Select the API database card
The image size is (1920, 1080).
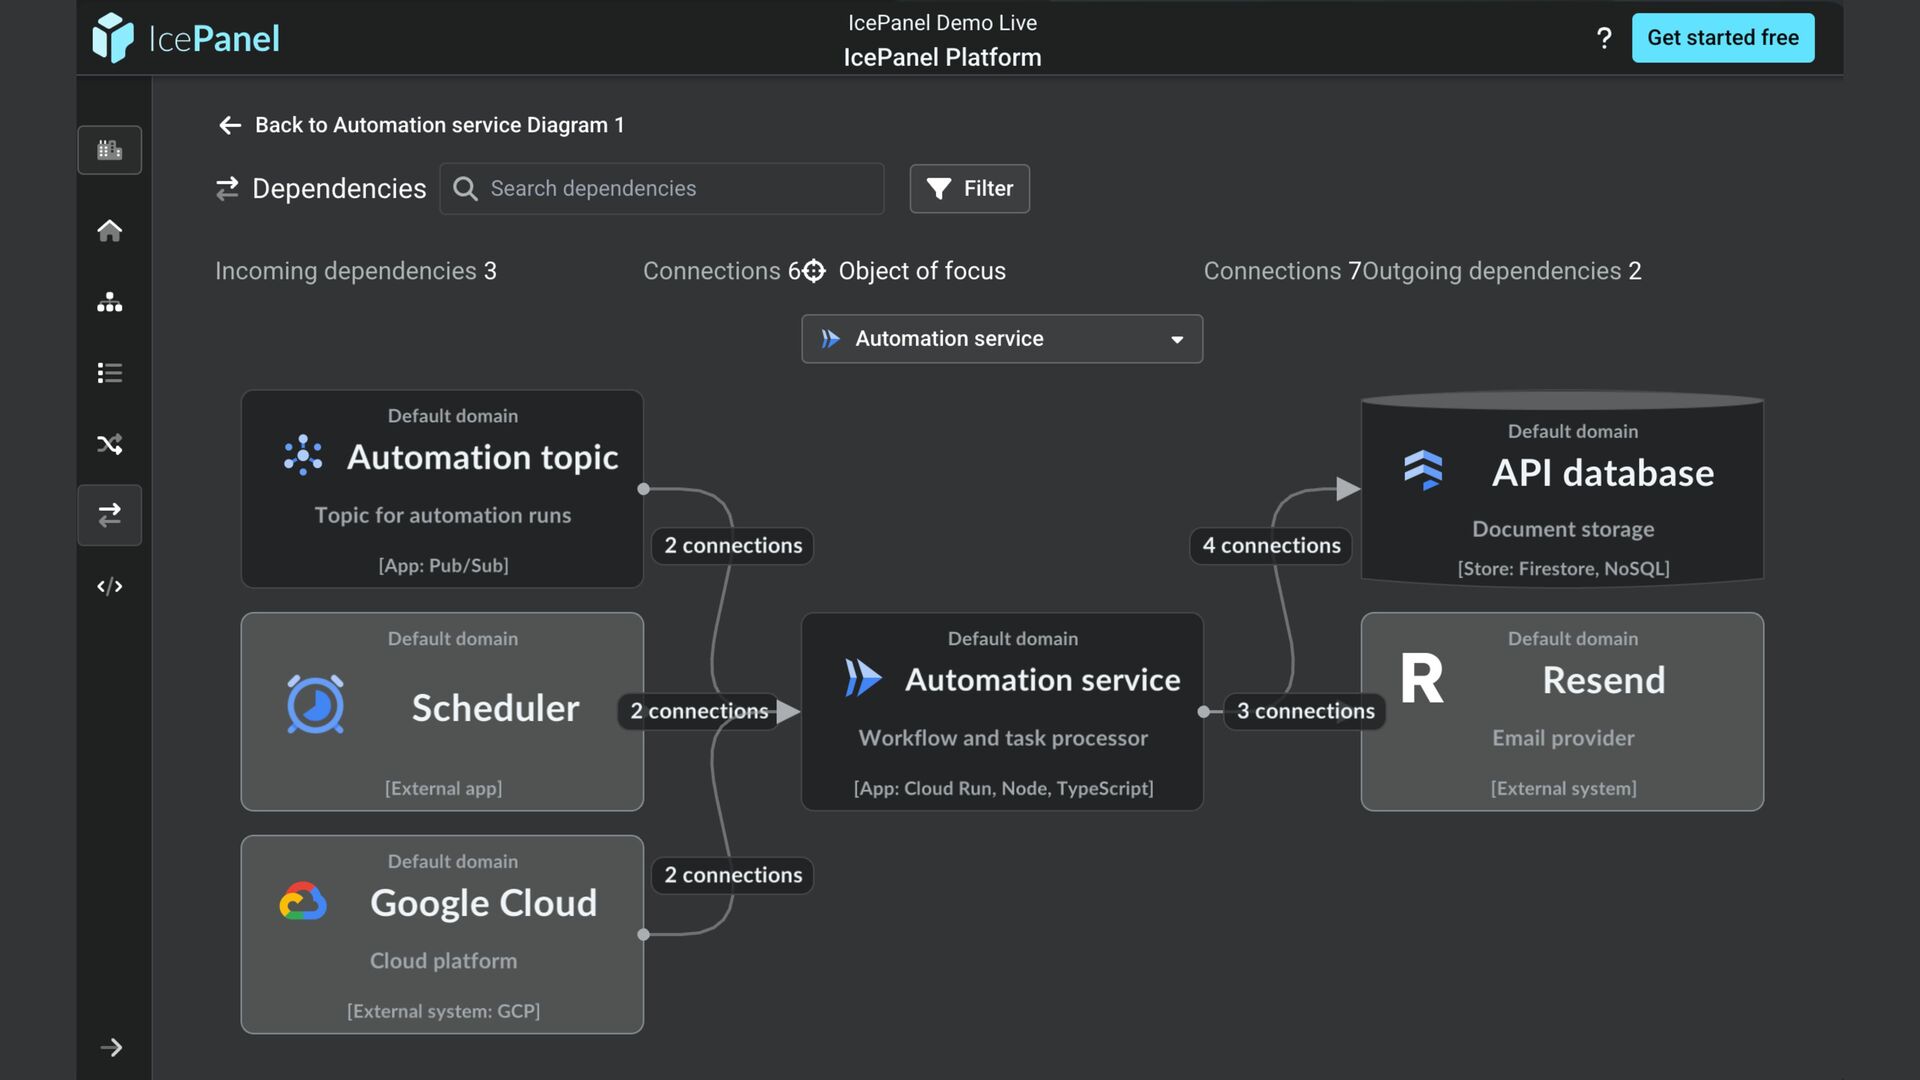pos(1562,489)
